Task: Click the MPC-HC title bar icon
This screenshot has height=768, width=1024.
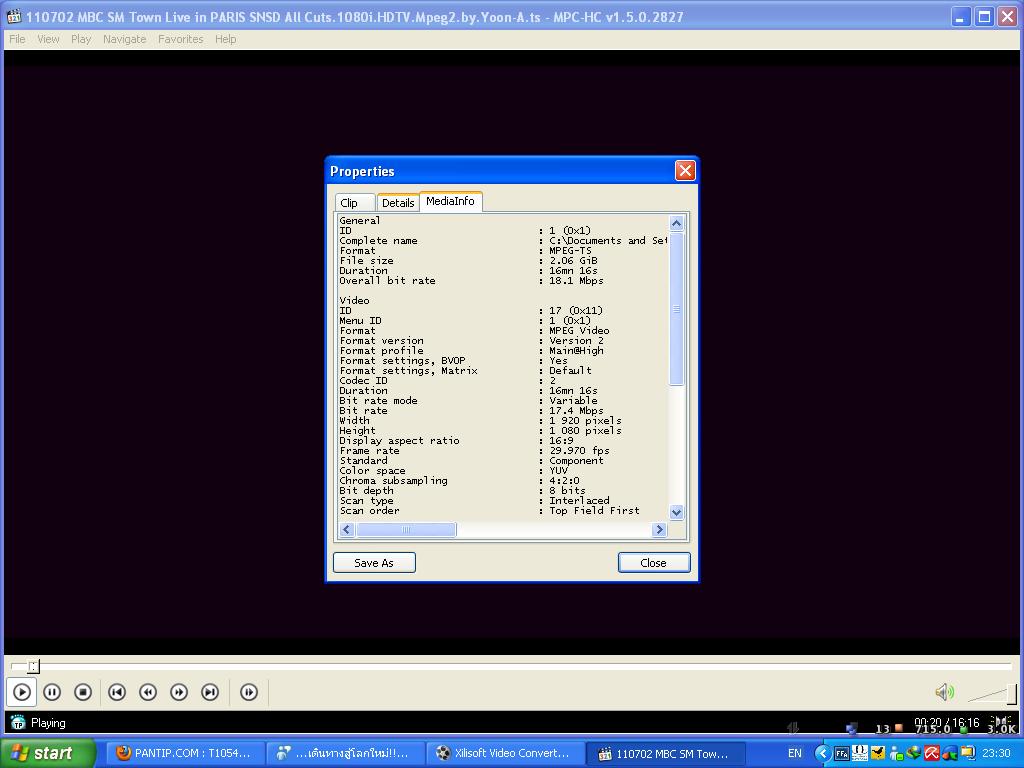Action: coord(14,16)
